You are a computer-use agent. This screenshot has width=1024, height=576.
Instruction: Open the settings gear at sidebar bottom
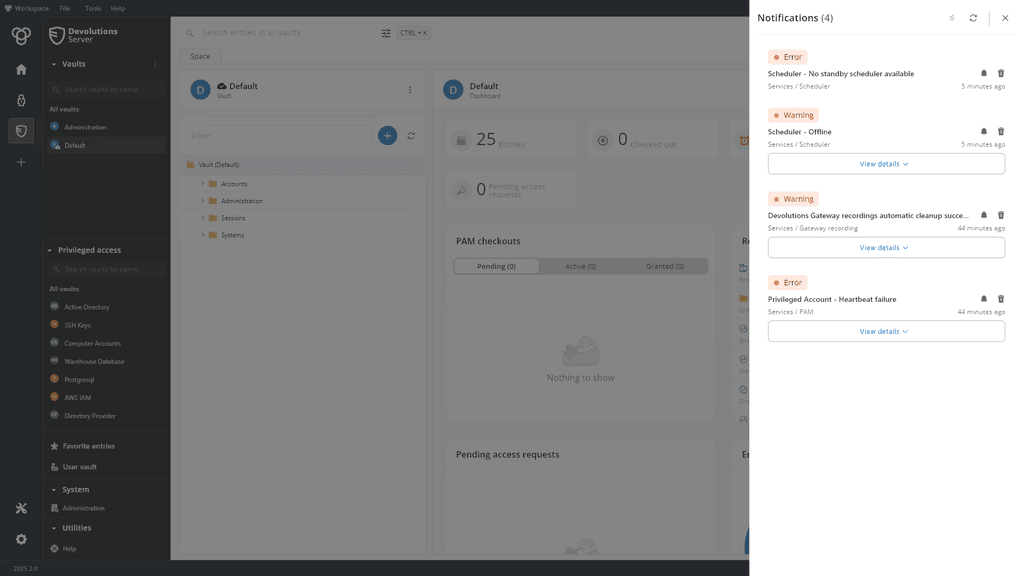point(20,539)
